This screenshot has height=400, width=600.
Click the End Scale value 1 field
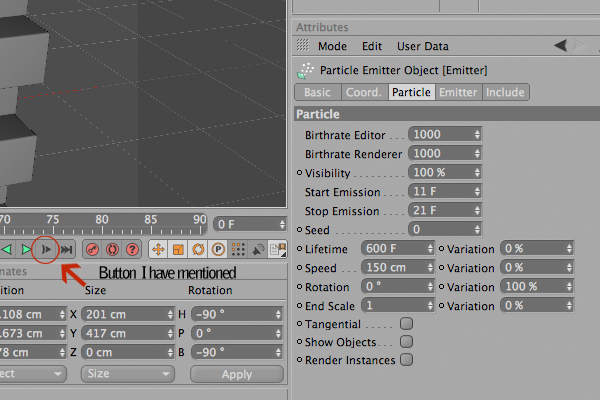398,306
